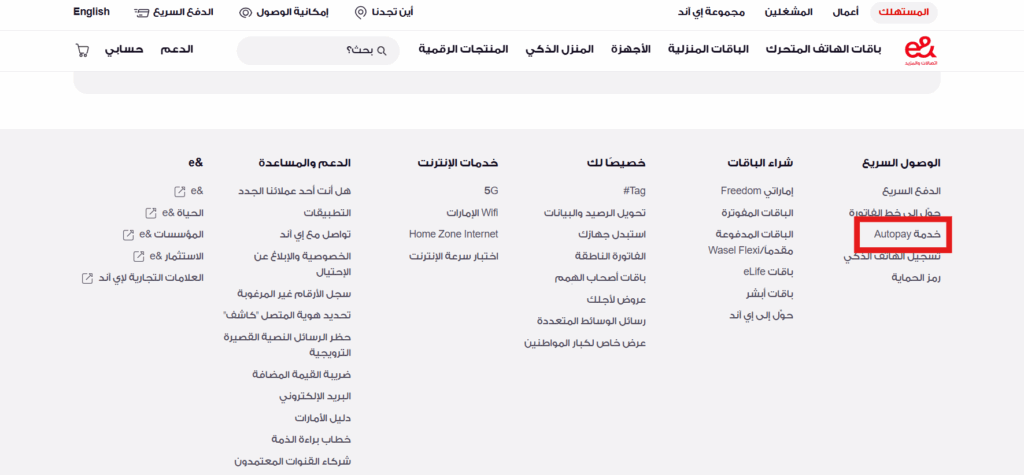Switch language to English
The width and height of the screenshot is (1024, 475).
coord(91,12)
